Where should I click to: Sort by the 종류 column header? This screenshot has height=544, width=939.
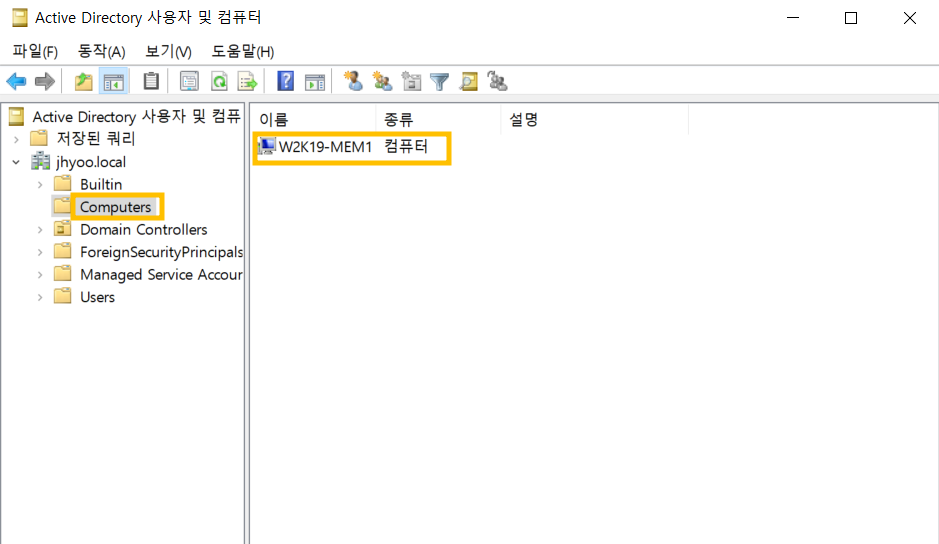click(438, 119)
